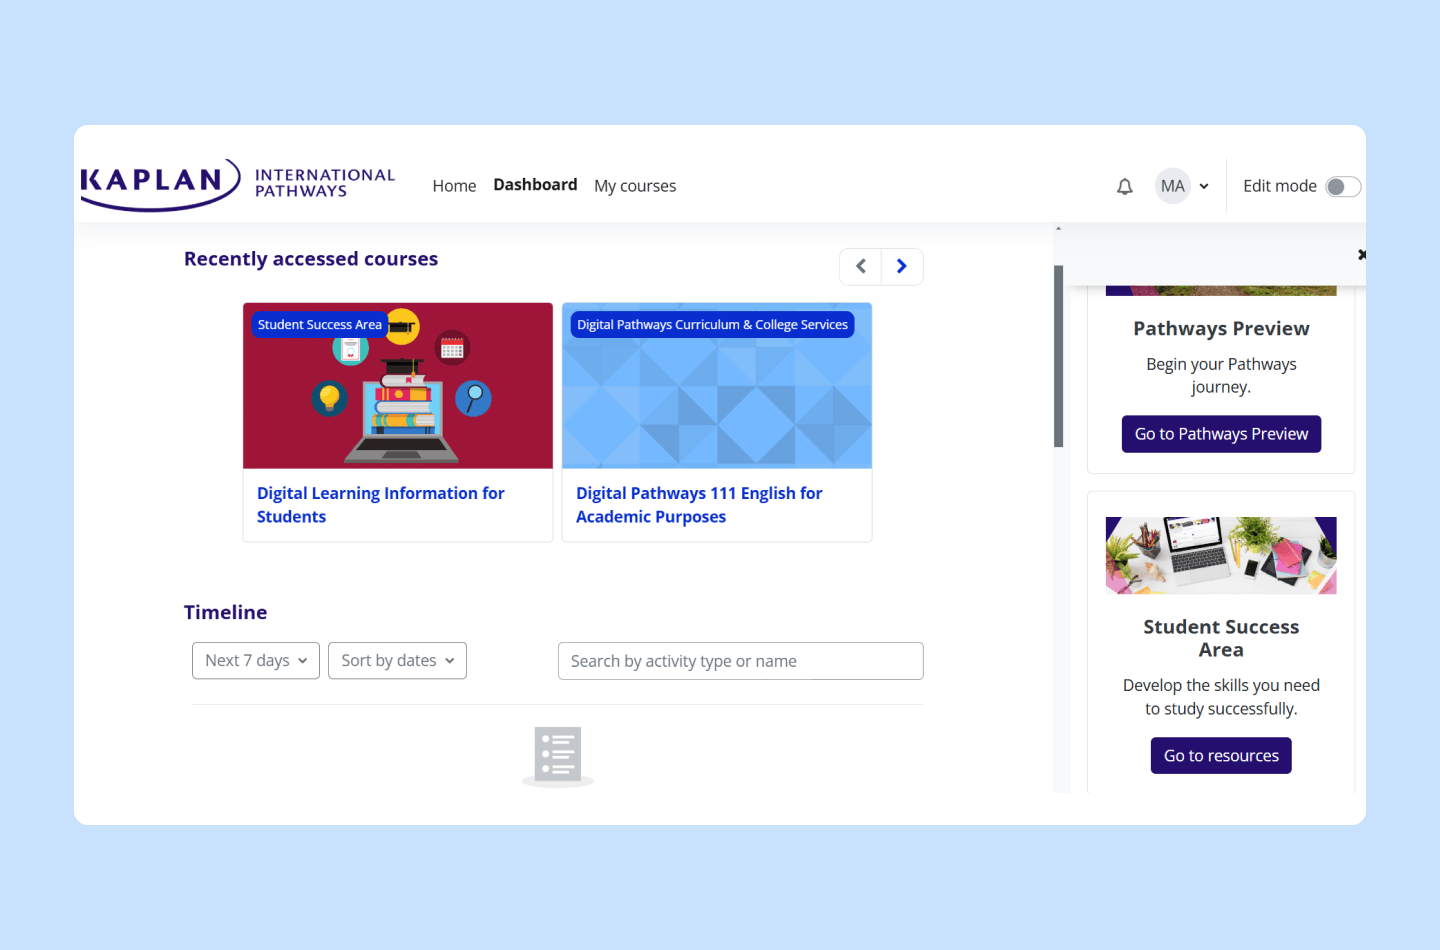Open "Digital Pathways 111 English for Academic Purposes"
Image resolution: width=1440 pixels, height=950 pixels.
point(699,504)
